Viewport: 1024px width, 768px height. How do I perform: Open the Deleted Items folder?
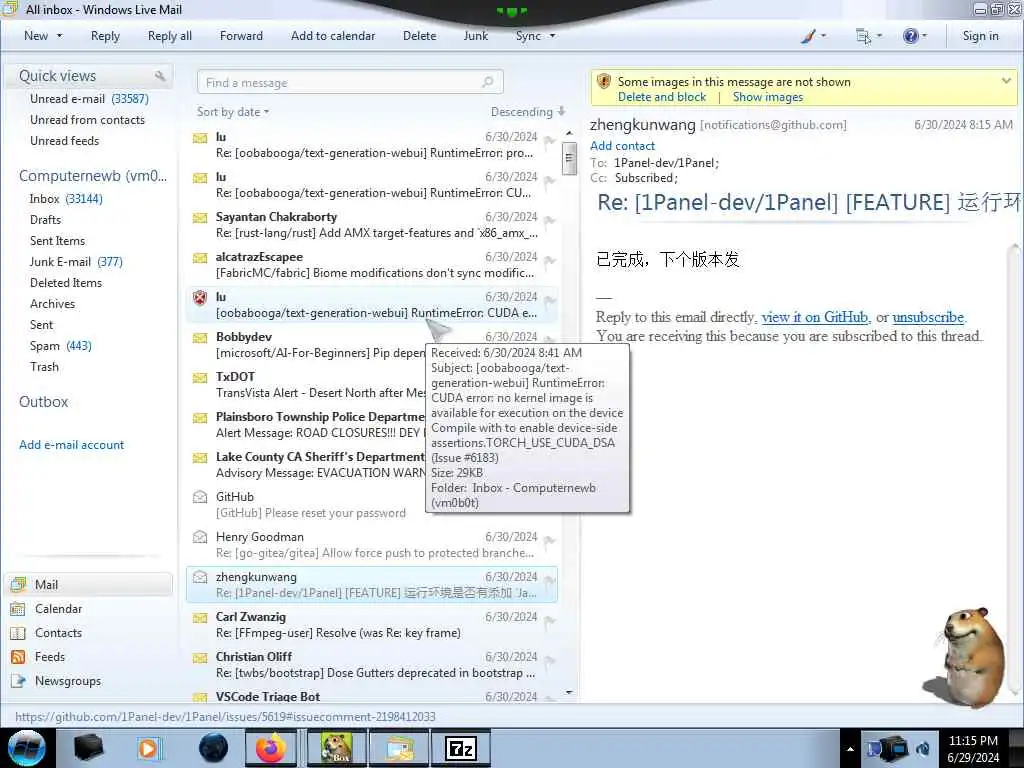tap(66, 282)
